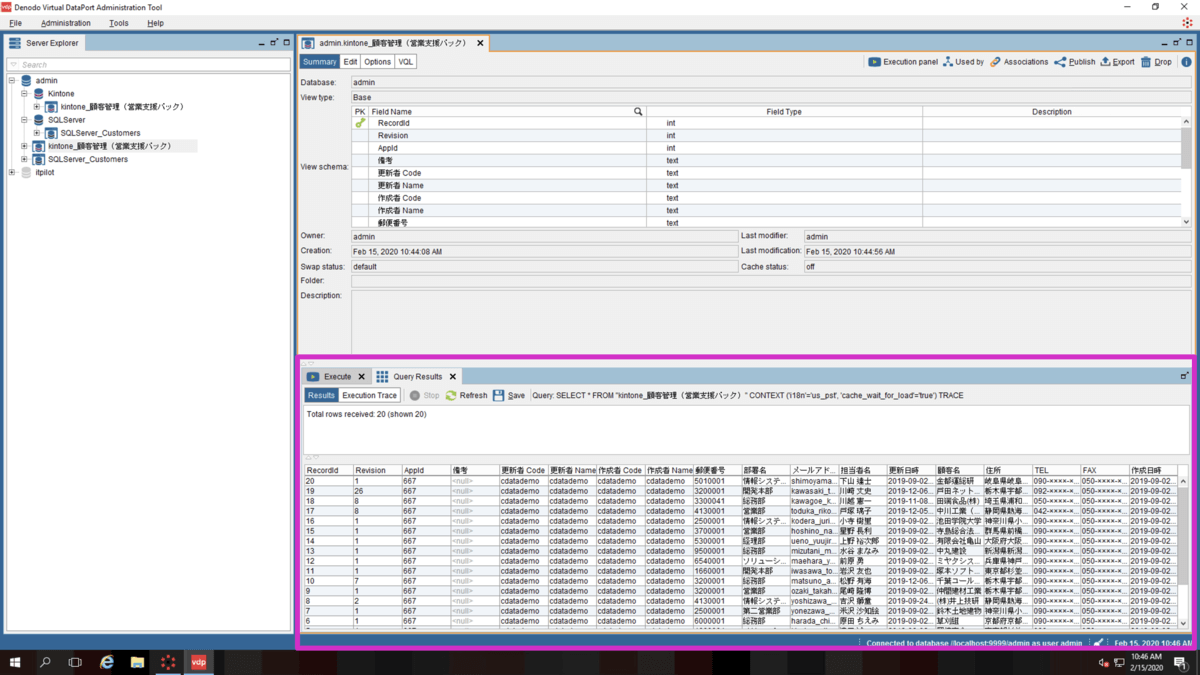Export the current view
1200x675 pixels.
coord(1117,62)
